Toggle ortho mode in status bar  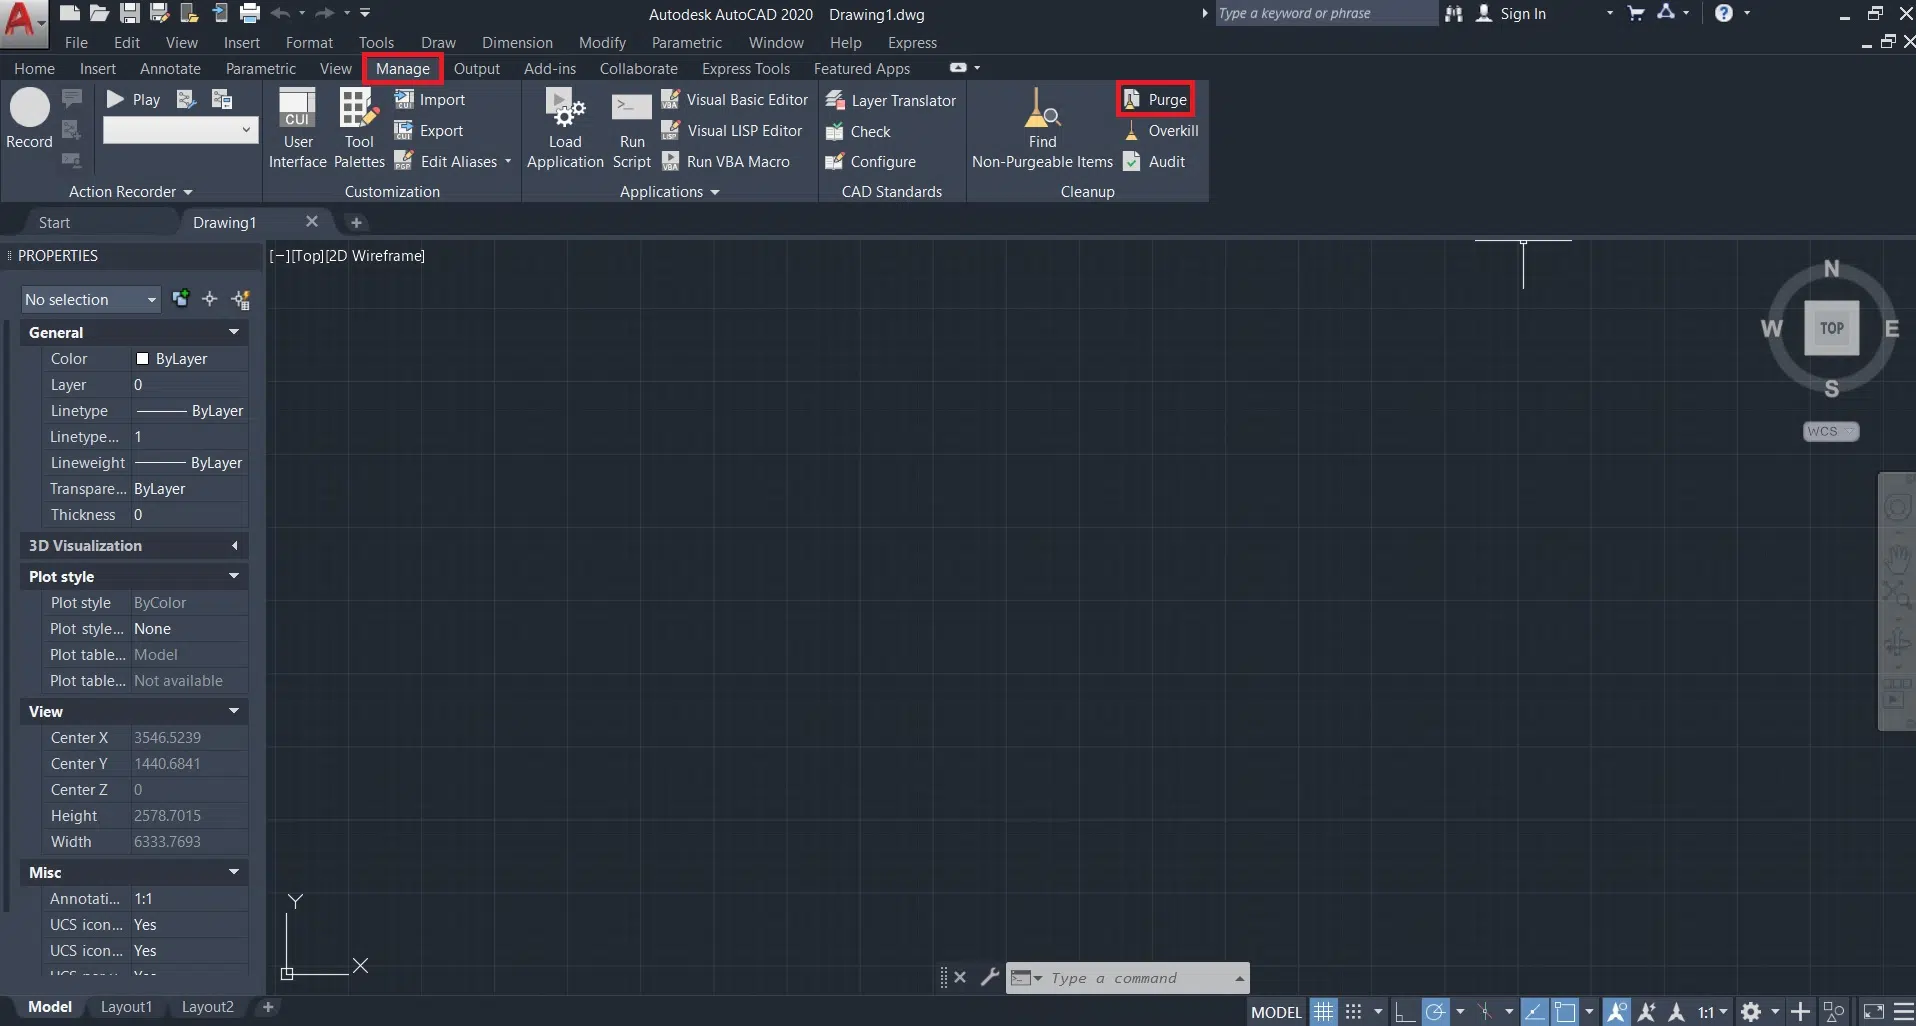coord(1404,1012)
